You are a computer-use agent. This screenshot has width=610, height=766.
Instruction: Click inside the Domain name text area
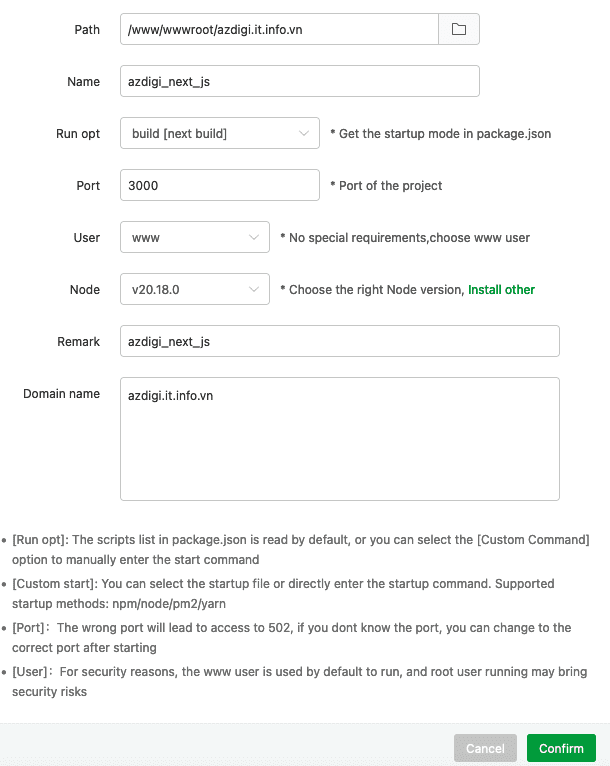tap(339, 438)
